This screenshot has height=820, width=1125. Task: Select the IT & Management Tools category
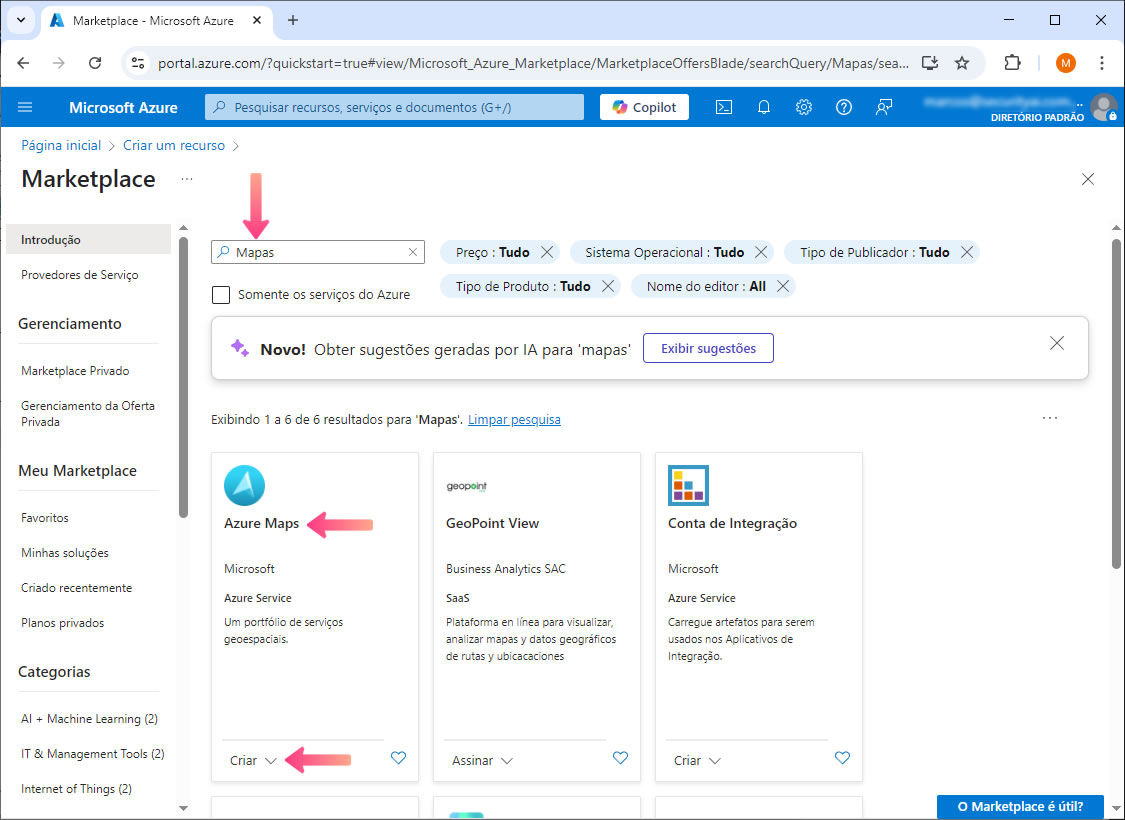pos(93,754)
